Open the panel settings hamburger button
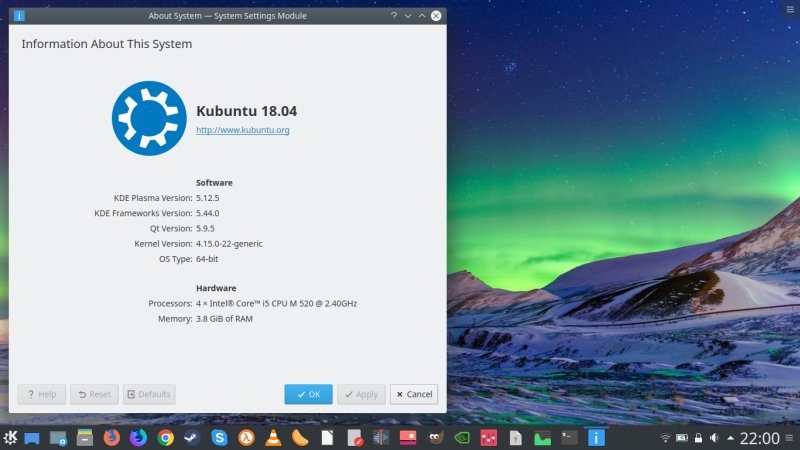The image size is (800, 450). point(790,438)
